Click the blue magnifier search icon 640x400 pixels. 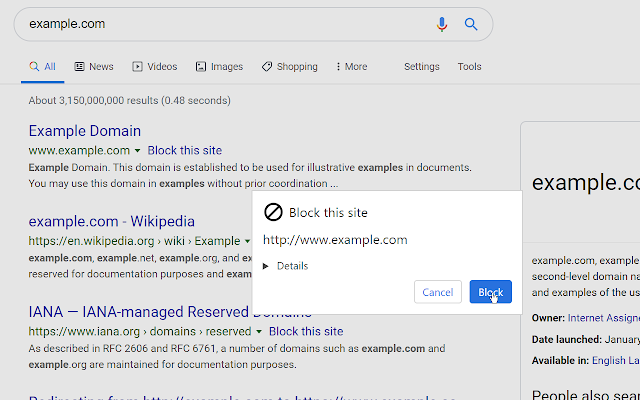pyautogui.click(x=471, y=24)
